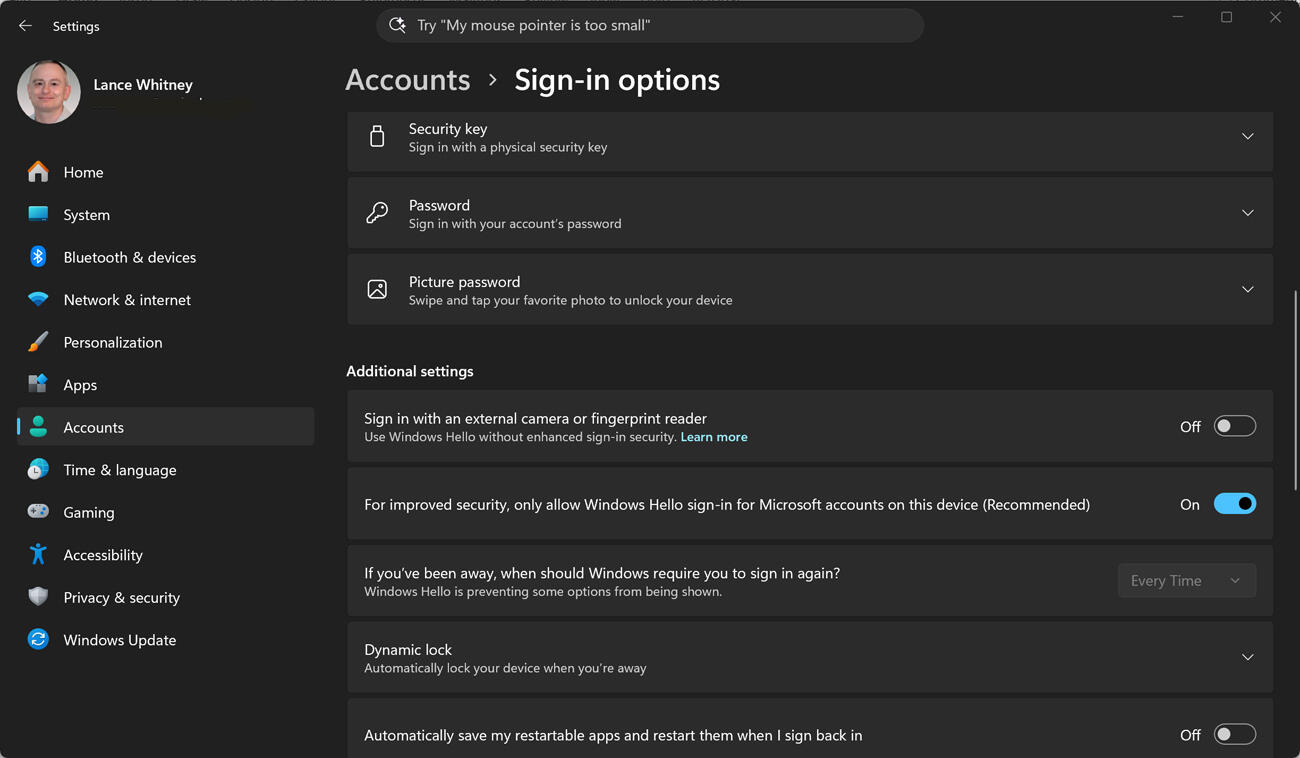Click Accounts in the breadcrumb
This screenshot has width=1300, height=758.
(408, 80)
